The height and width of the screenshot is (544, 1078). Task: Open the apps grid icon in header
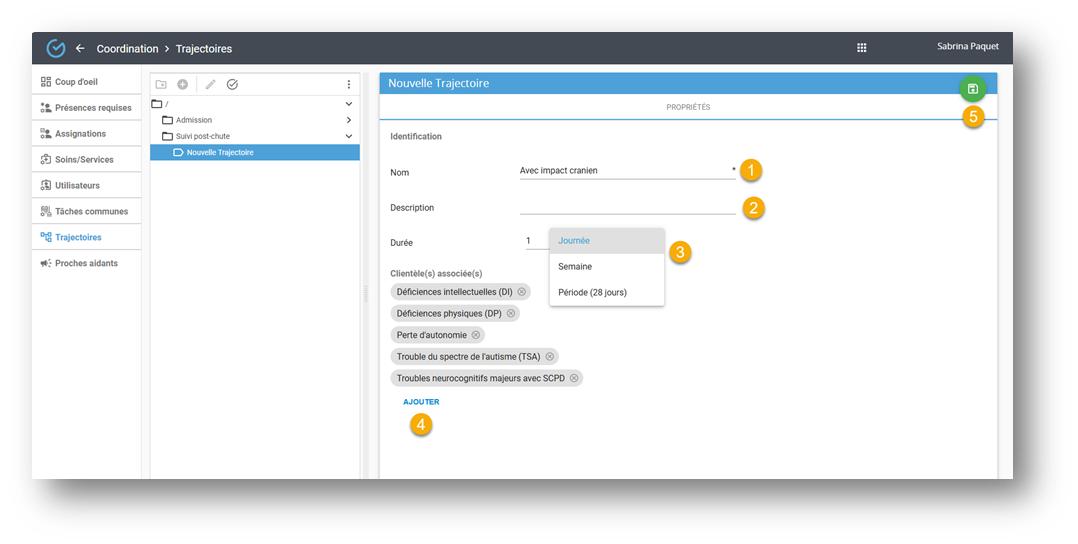pos(862,48)
